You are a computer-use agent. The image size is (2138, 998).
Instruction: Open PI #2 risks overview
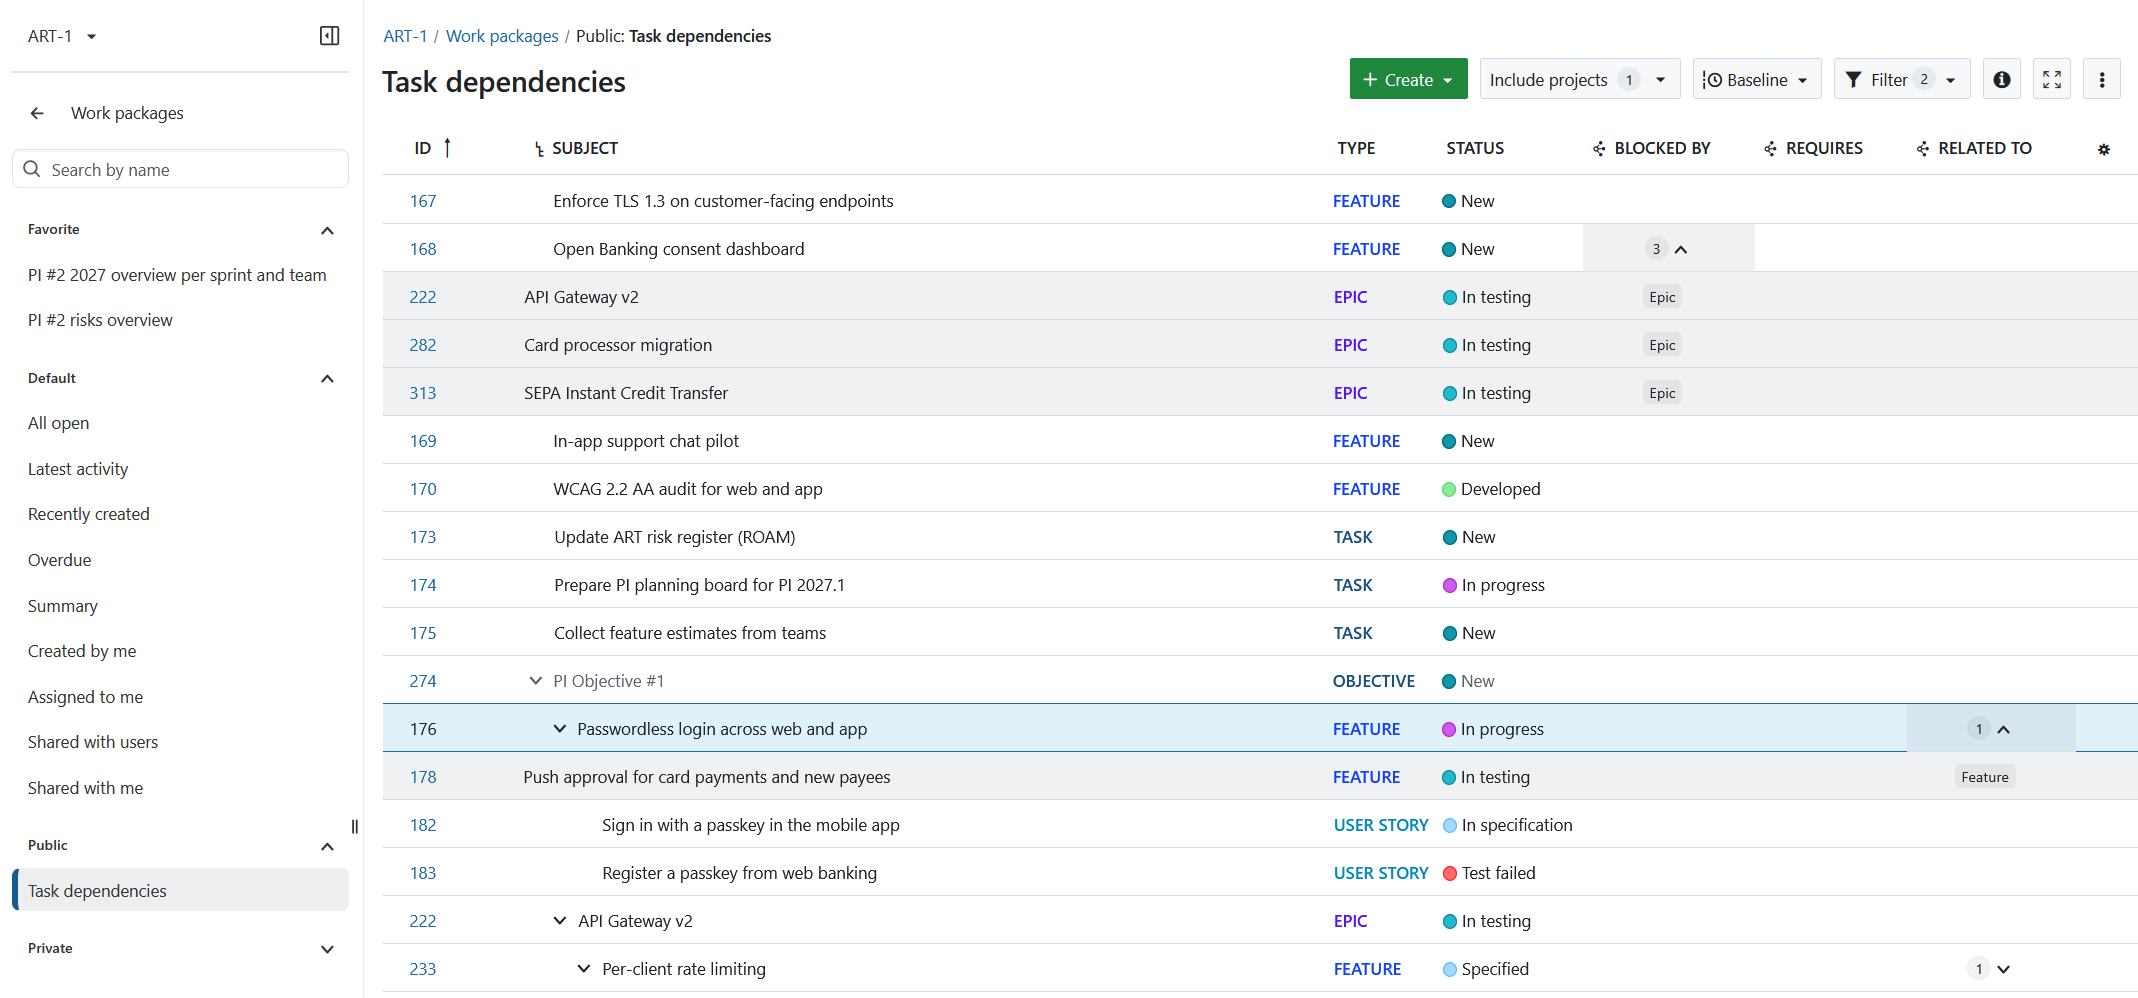[x=100, y=320]
